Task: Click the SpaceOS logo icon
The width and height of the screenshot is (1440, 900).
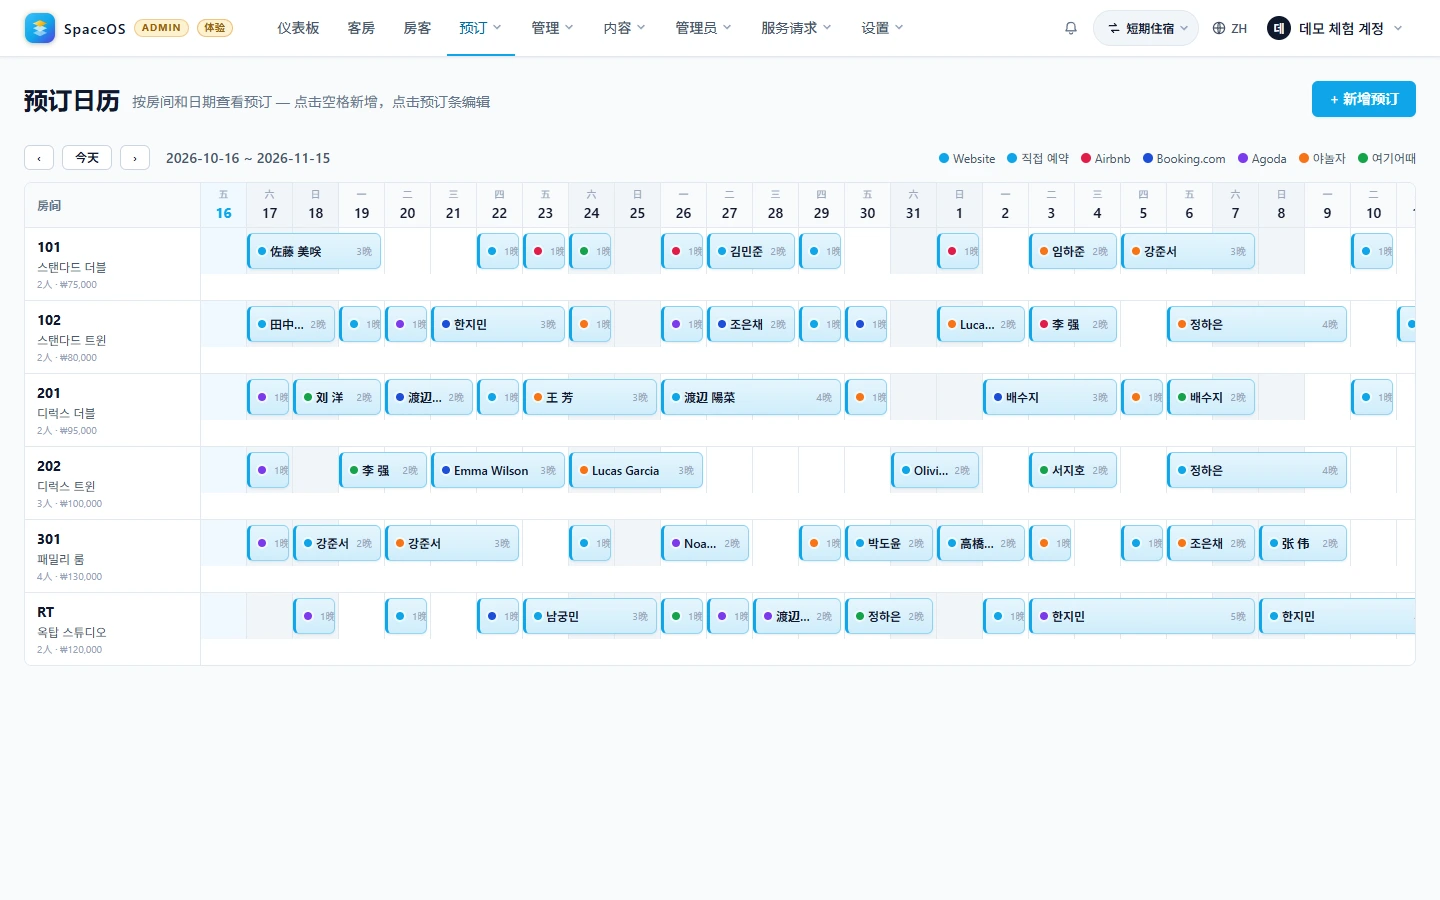Action: pyautogui.click(x=40, y=28)
